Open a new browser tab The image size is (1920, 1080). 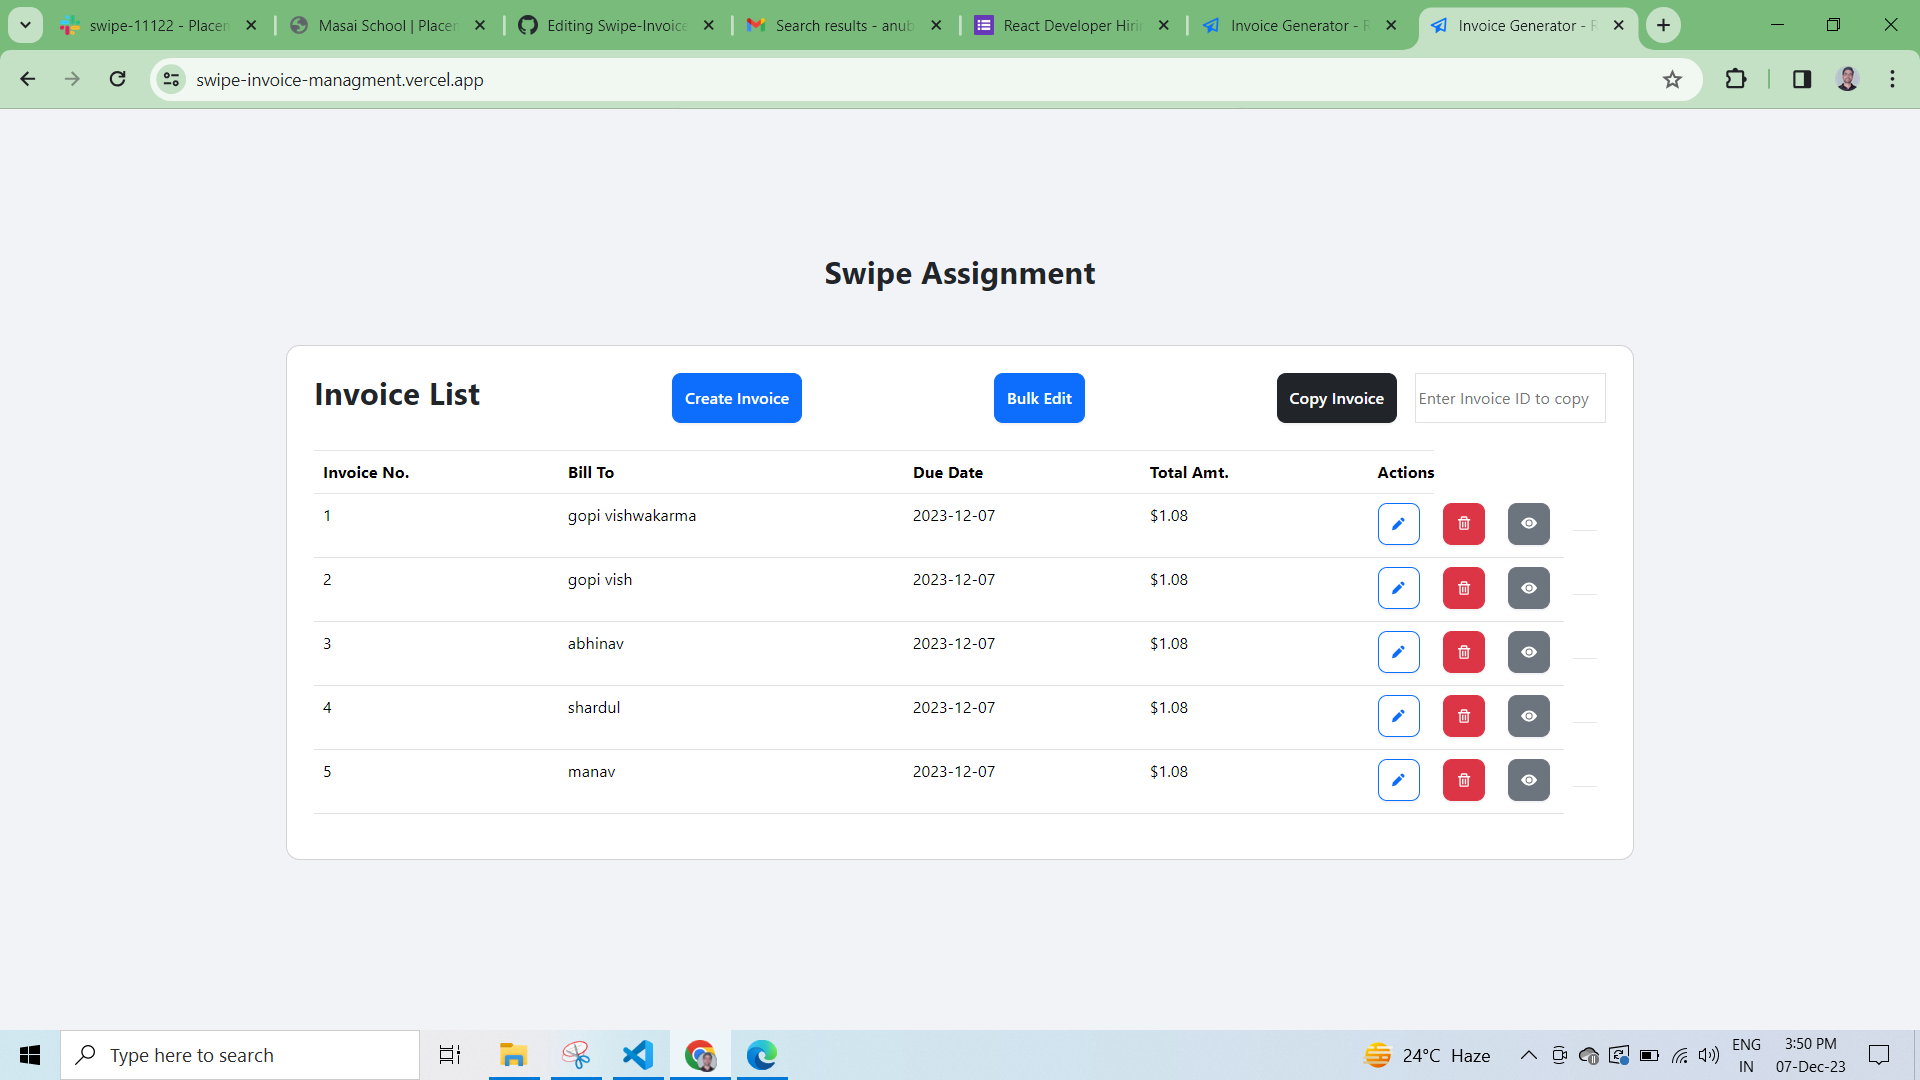pyautogui.click(x=1663, y=25)
